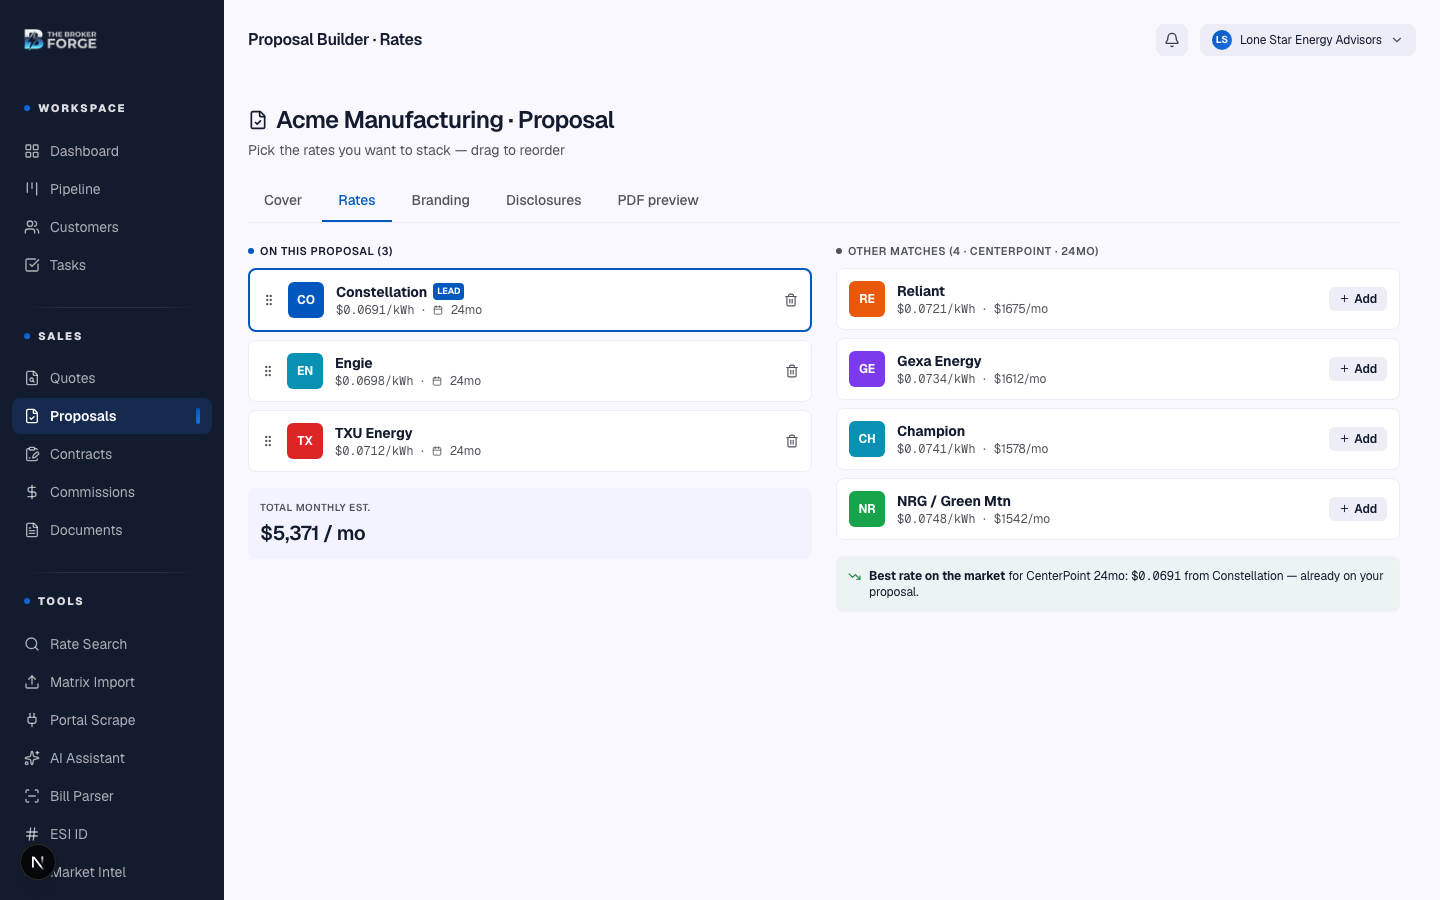Open Customers in sidebar
The image size is (1440, 900).
click(x=112, y=227)
